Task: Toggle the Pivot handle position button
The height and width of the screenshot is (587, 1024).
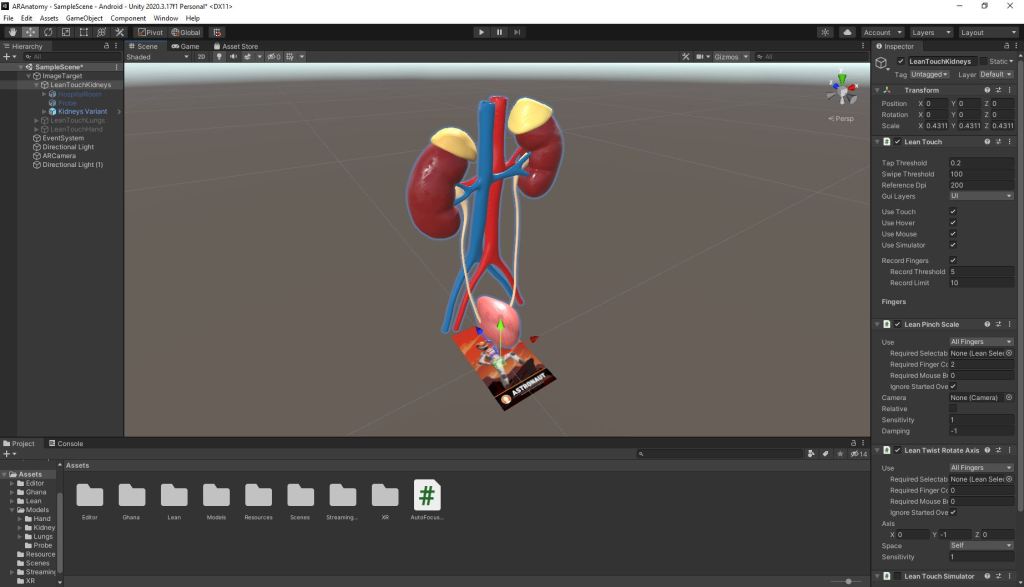Action: pyautogui.click(x=149, y=32)
